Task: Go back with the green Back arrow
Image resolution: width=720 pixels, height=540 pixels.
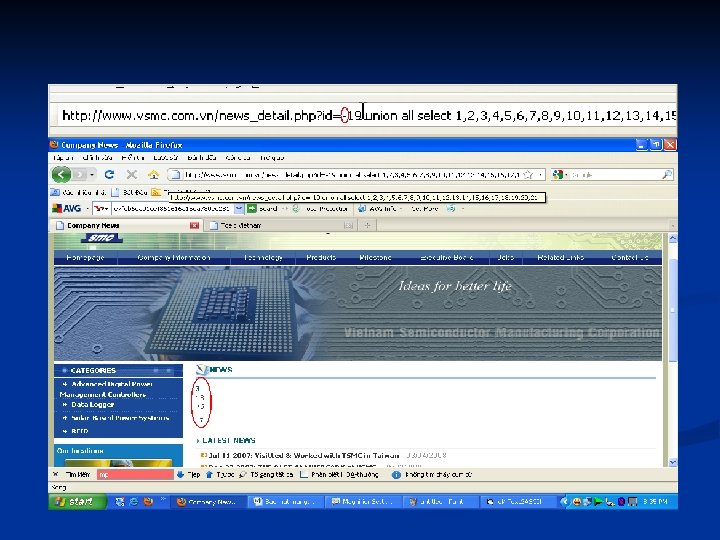Action: click(x=61, y=174)
